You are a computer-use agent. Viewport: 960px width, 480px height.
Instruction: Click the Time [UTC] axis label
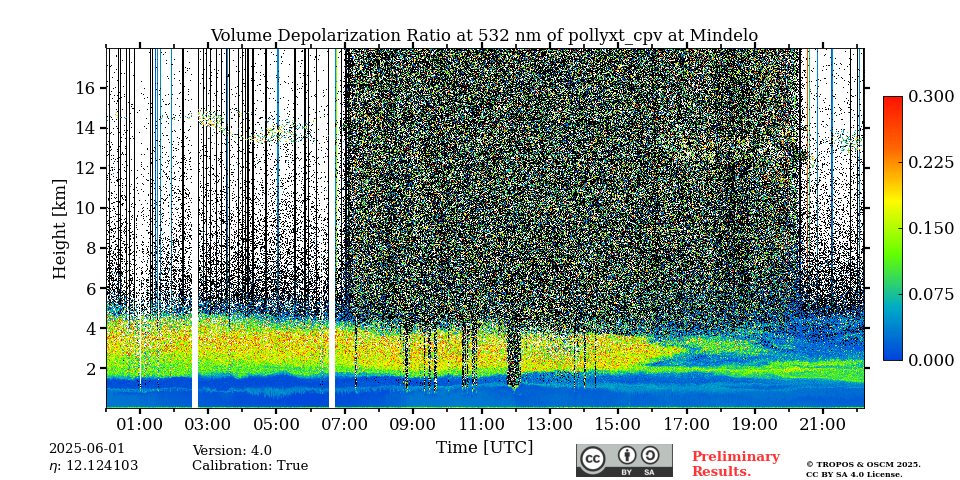[x=484, y=448]
